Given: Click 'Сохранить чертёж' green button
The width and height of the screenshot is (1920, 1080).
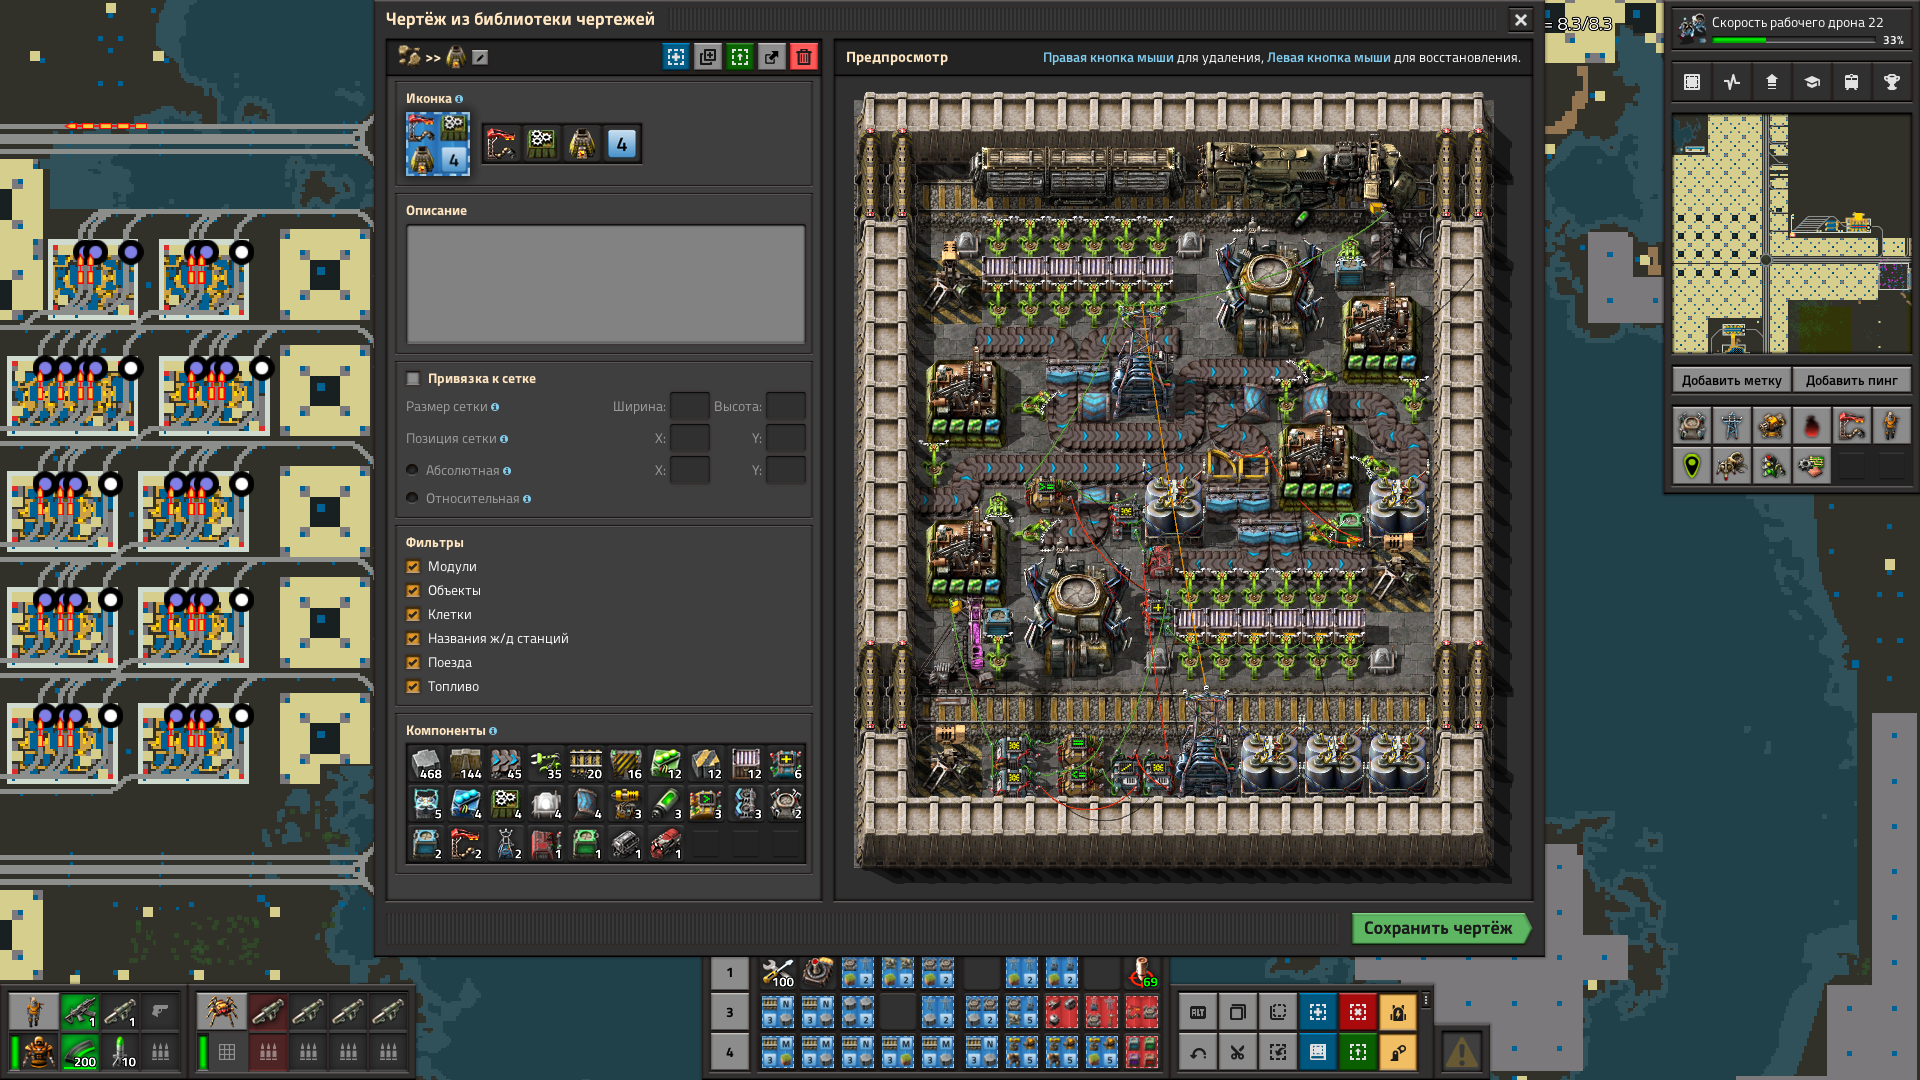Looking at the screenshot, I should tap(1439, 928).
